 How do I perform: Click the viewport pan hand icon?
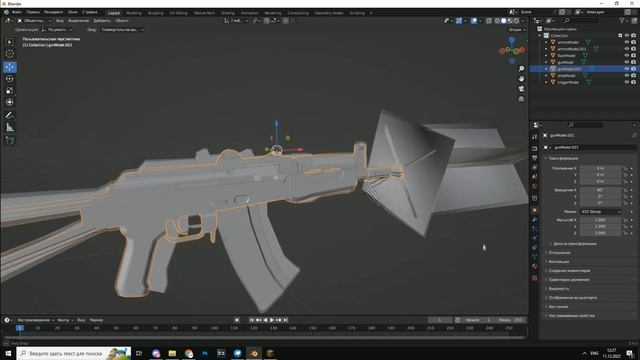[x=521, y=78]
